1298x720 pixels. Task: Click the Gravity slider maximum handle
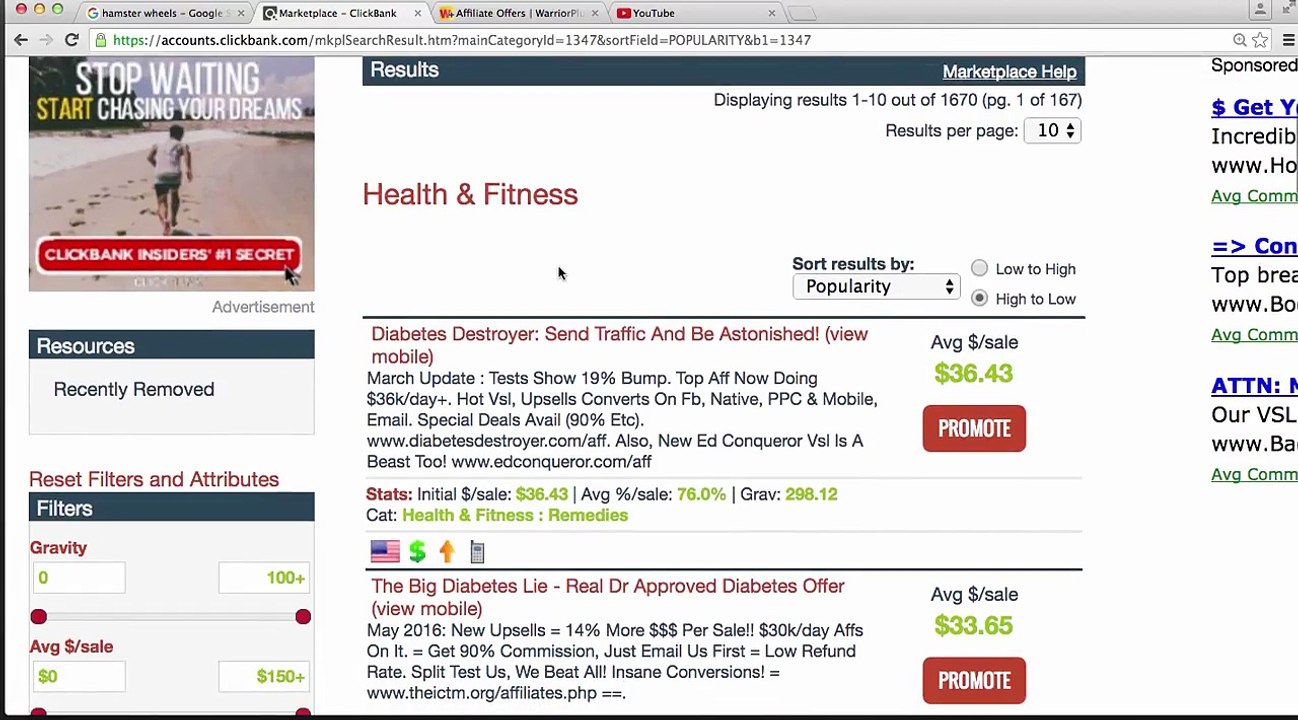(303, 617)
